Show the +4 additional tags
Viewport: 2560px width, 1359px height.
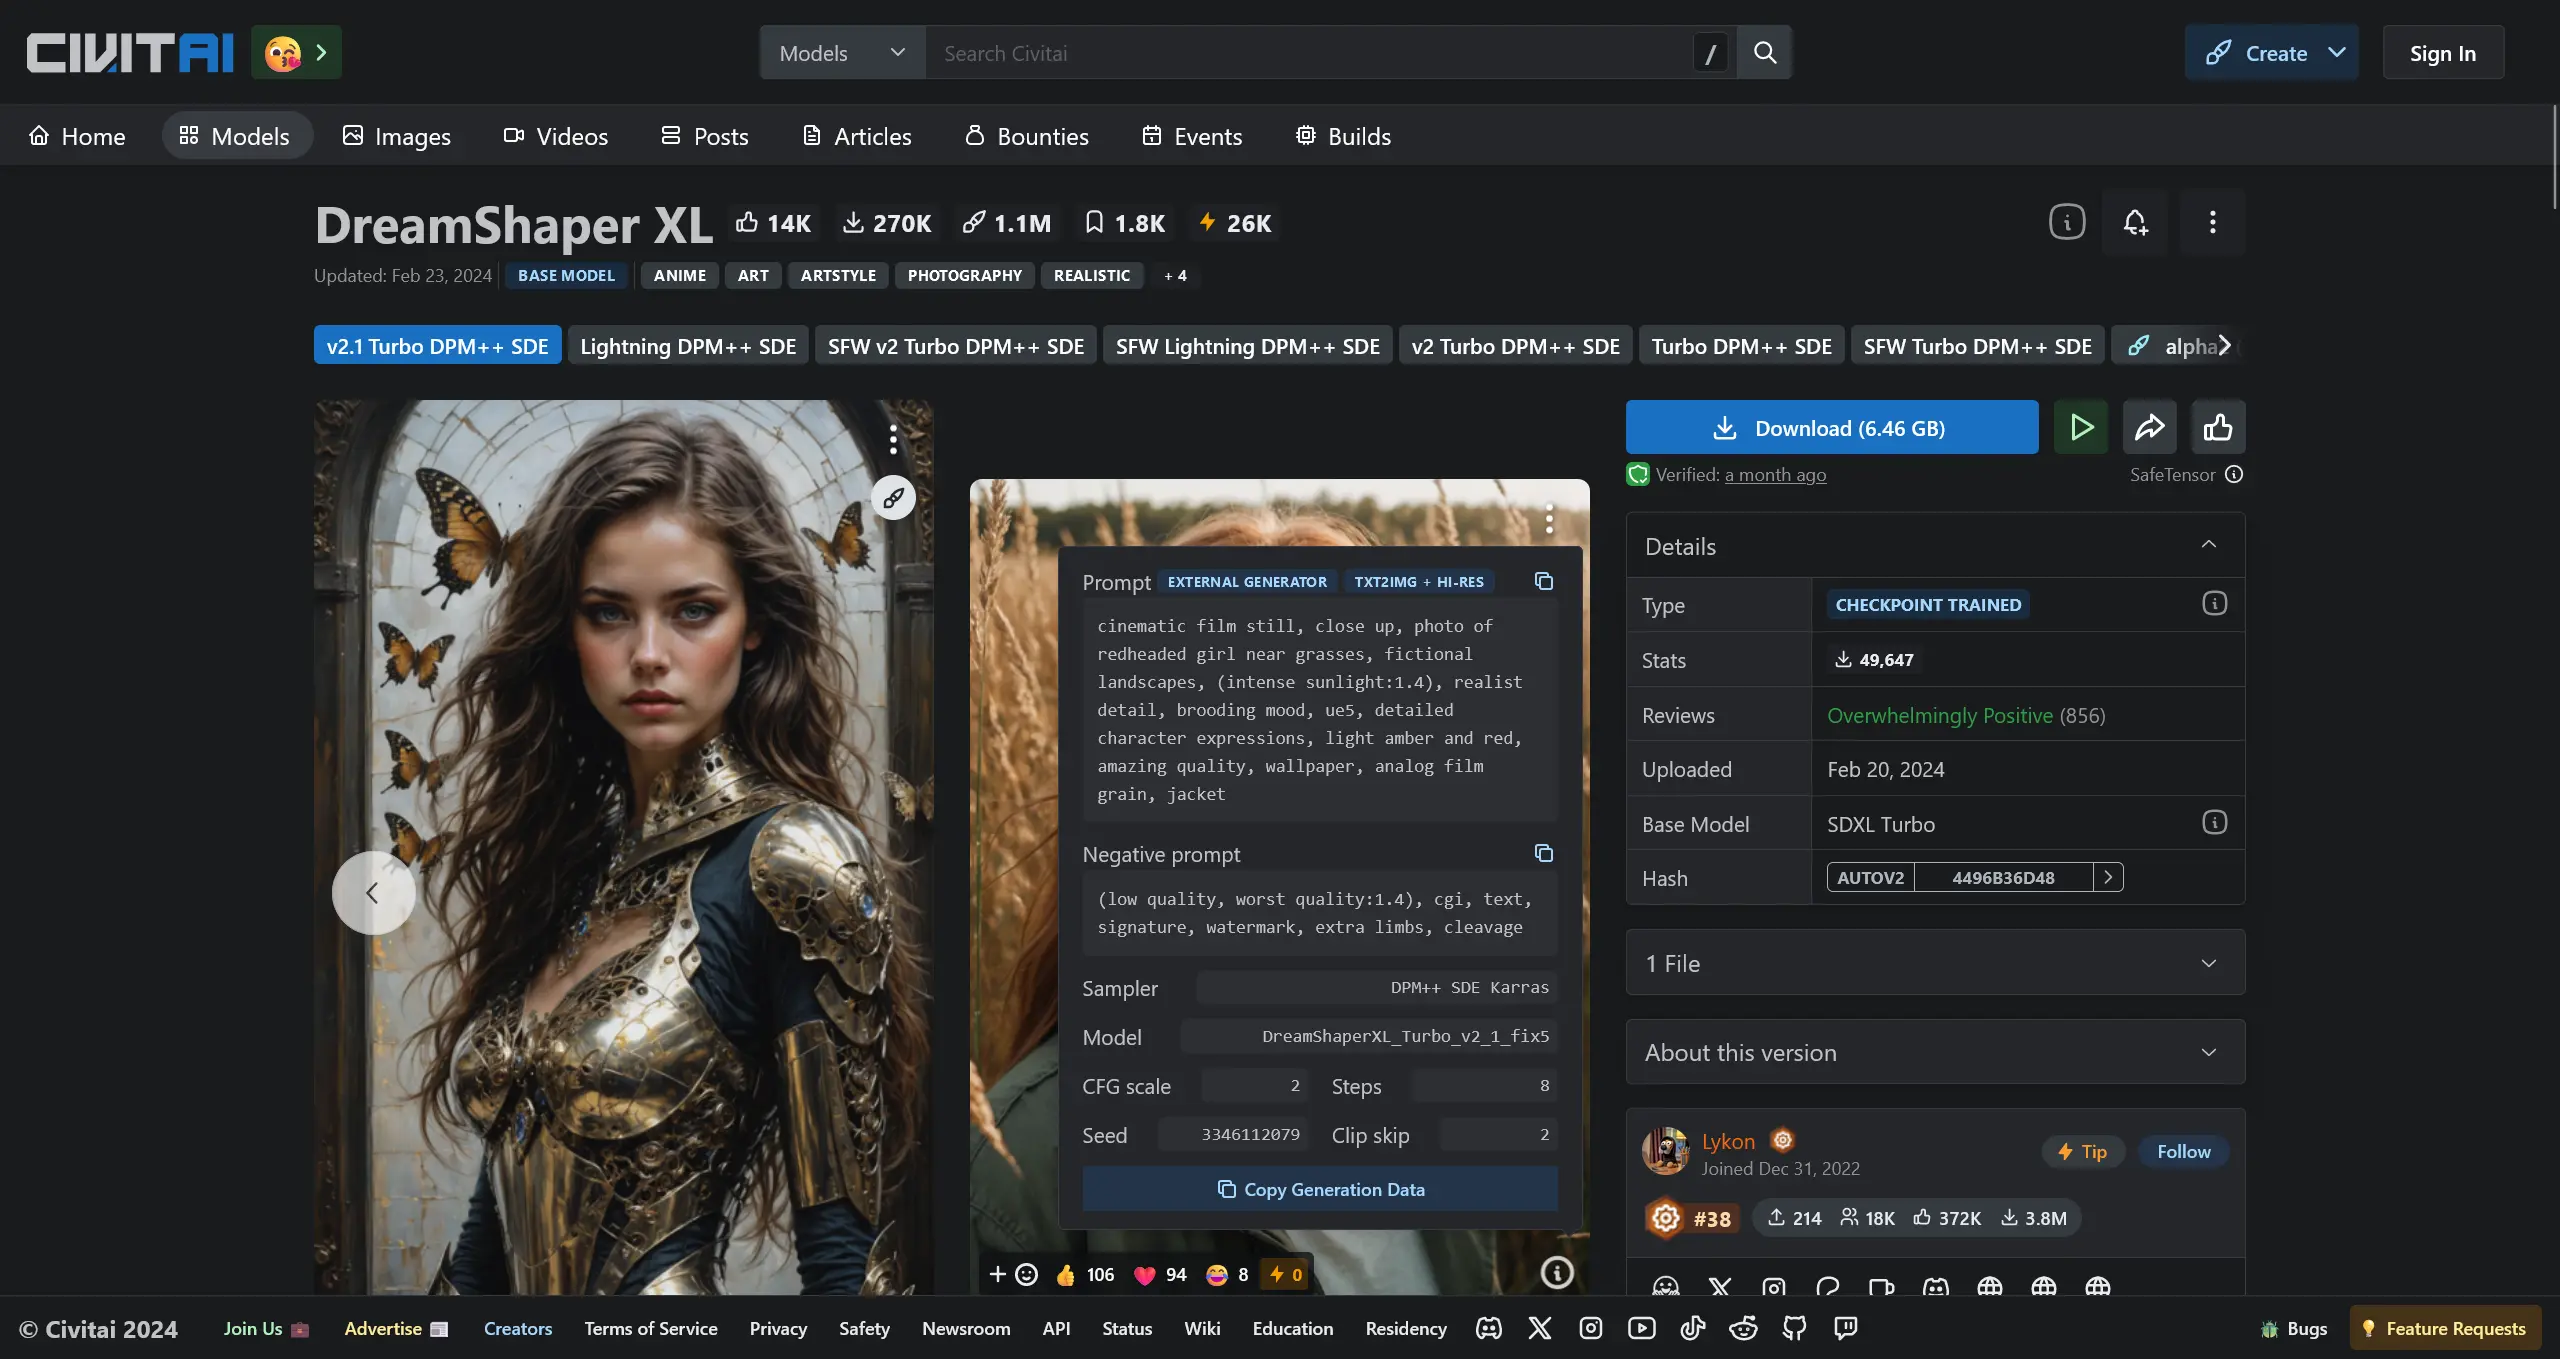(1175, 276)
